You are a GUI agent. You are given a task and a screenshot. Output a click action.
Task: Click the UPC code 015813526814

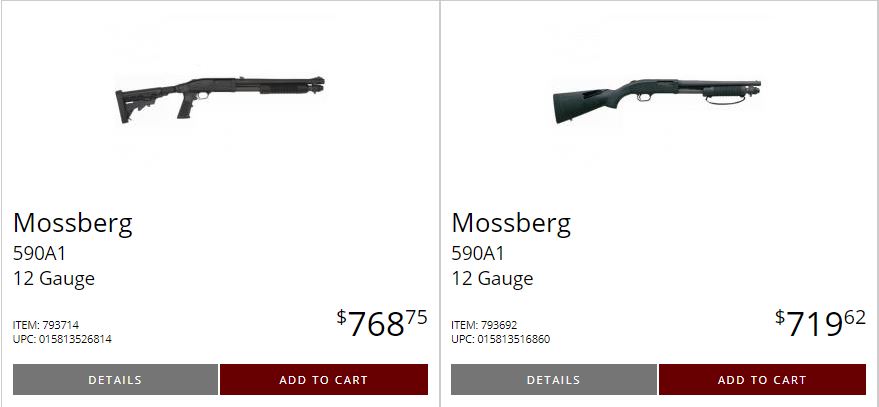click(x=73, y=339)
